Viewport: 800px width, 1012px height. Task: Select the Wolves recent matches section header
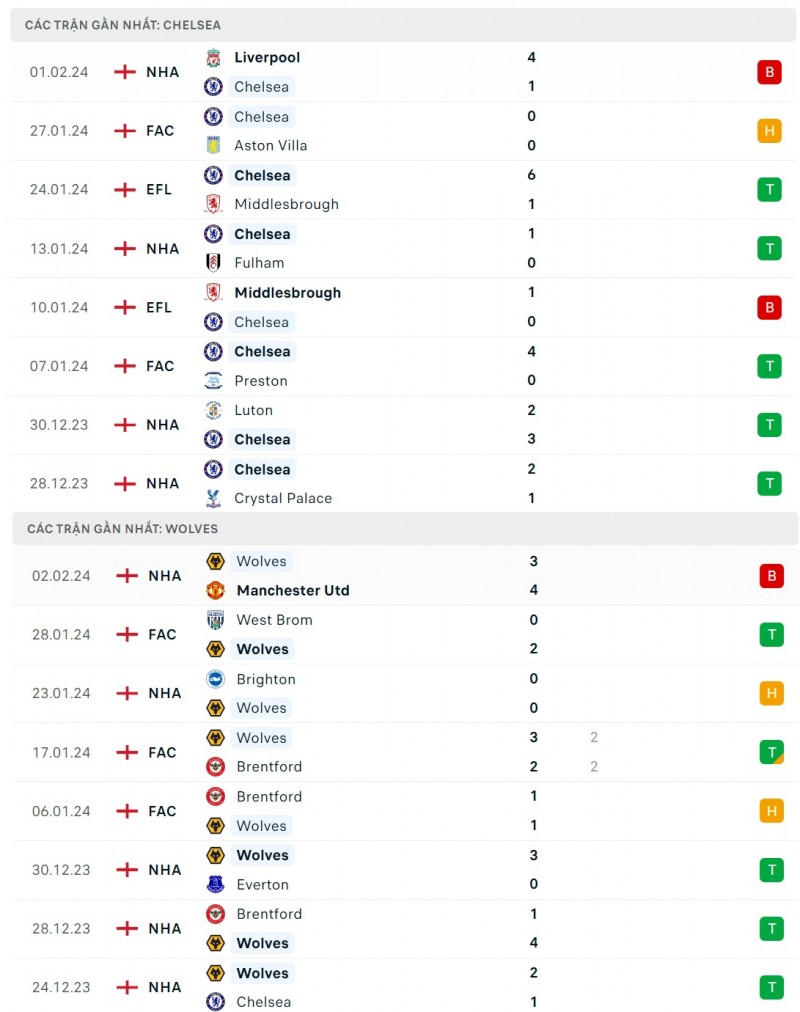(122, 528)
